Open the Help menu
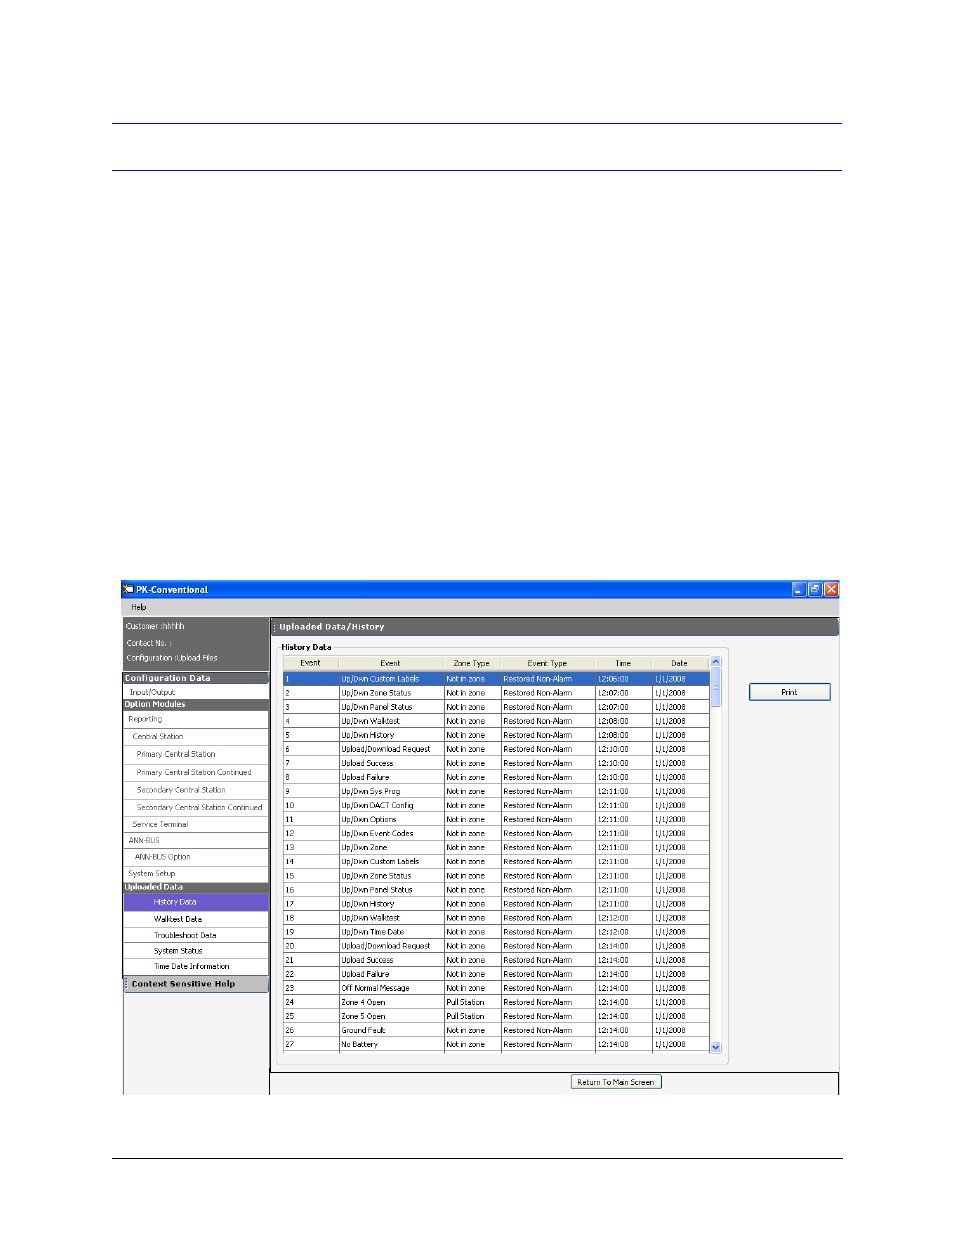Screen dimensions: 954x1235 pyautogui.click(x=139, y=607)
